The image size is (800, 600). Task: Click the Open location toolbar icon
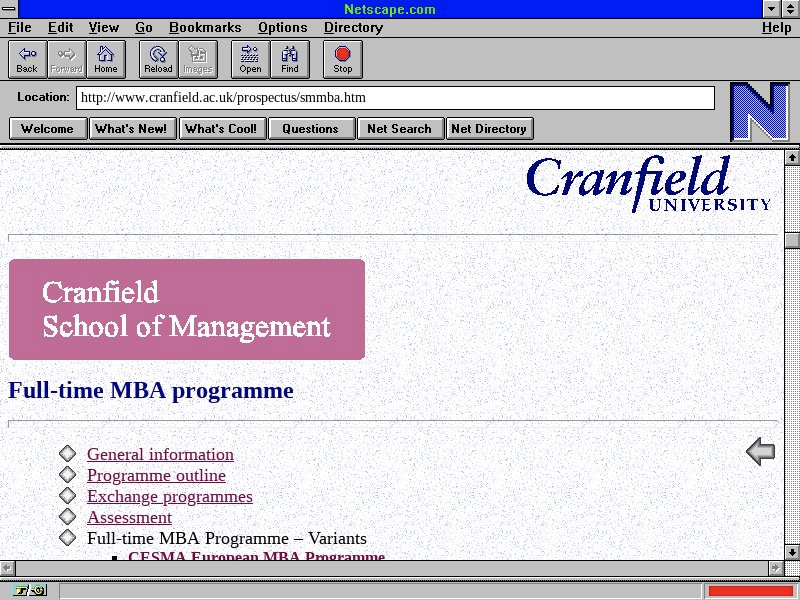point(250,60)
